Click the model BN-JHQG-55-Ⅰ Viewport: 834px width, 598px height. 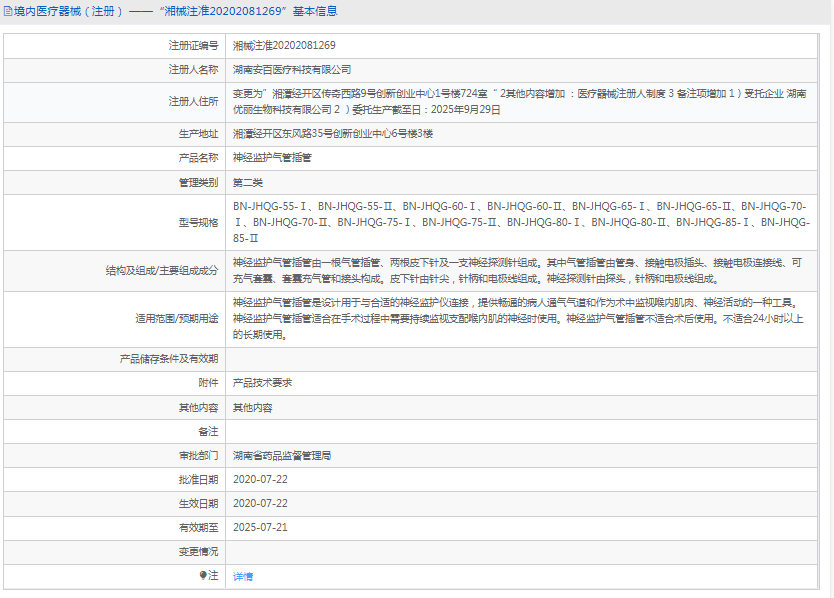coord(270,206)
